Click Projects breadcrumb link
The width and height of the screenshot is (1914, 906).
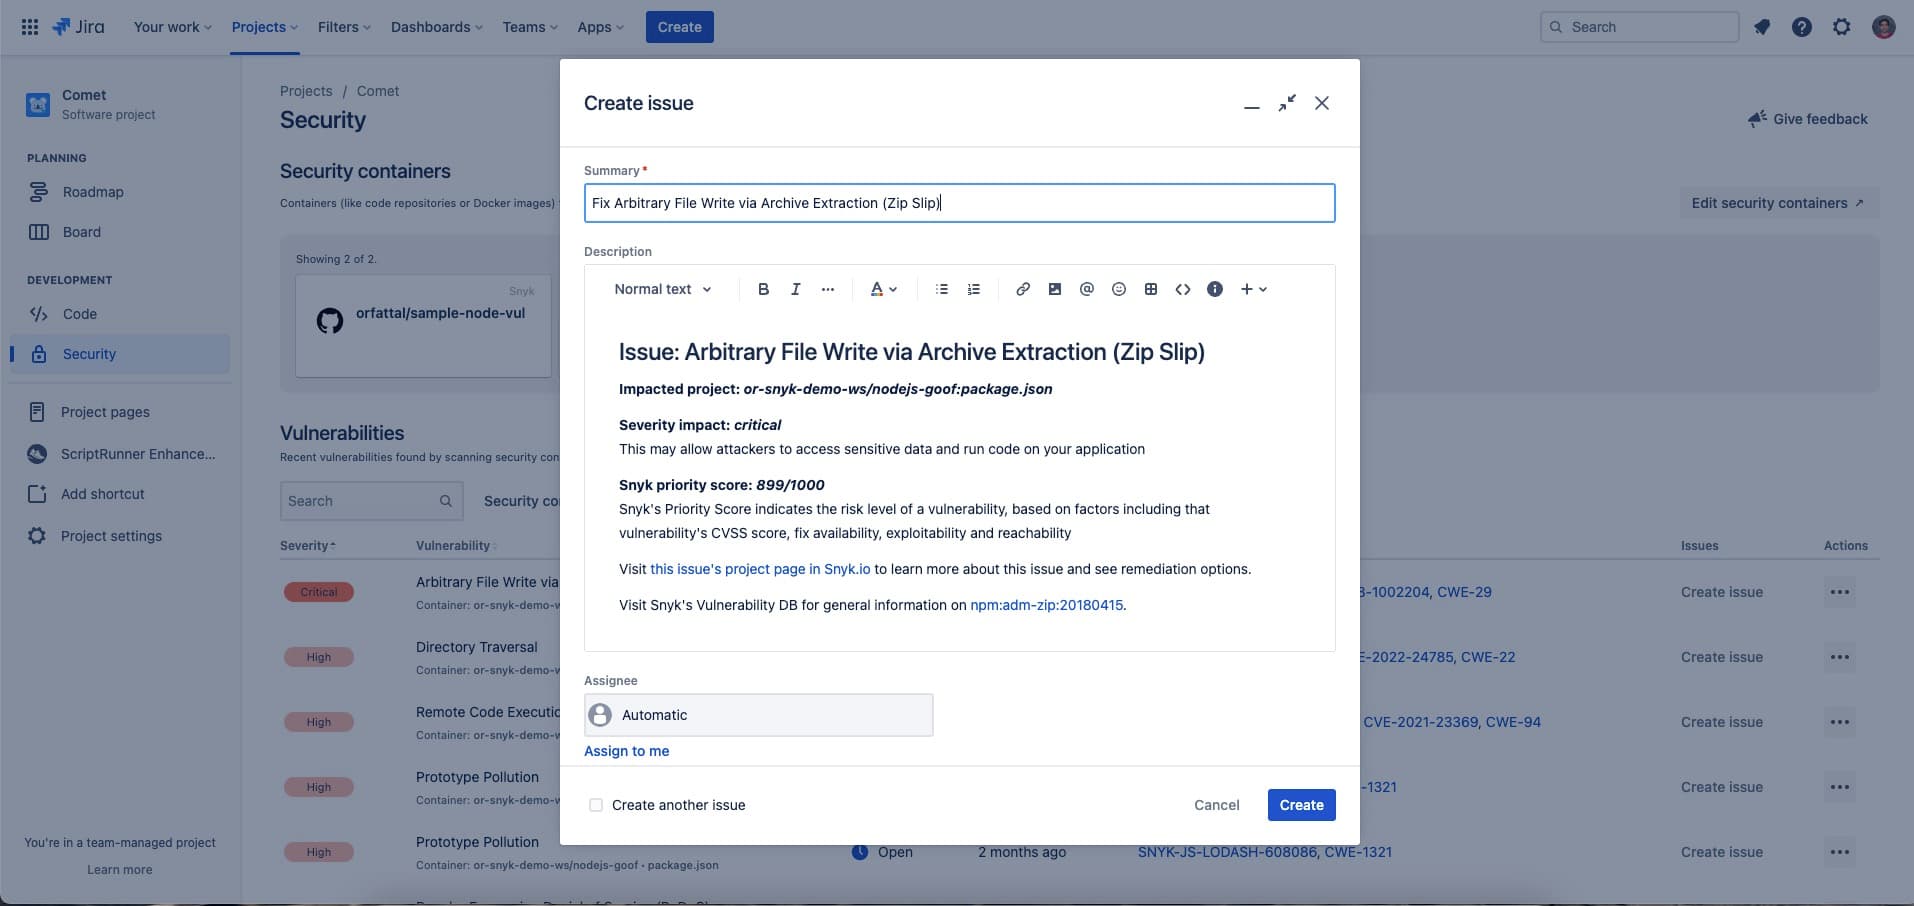[306, 91]
